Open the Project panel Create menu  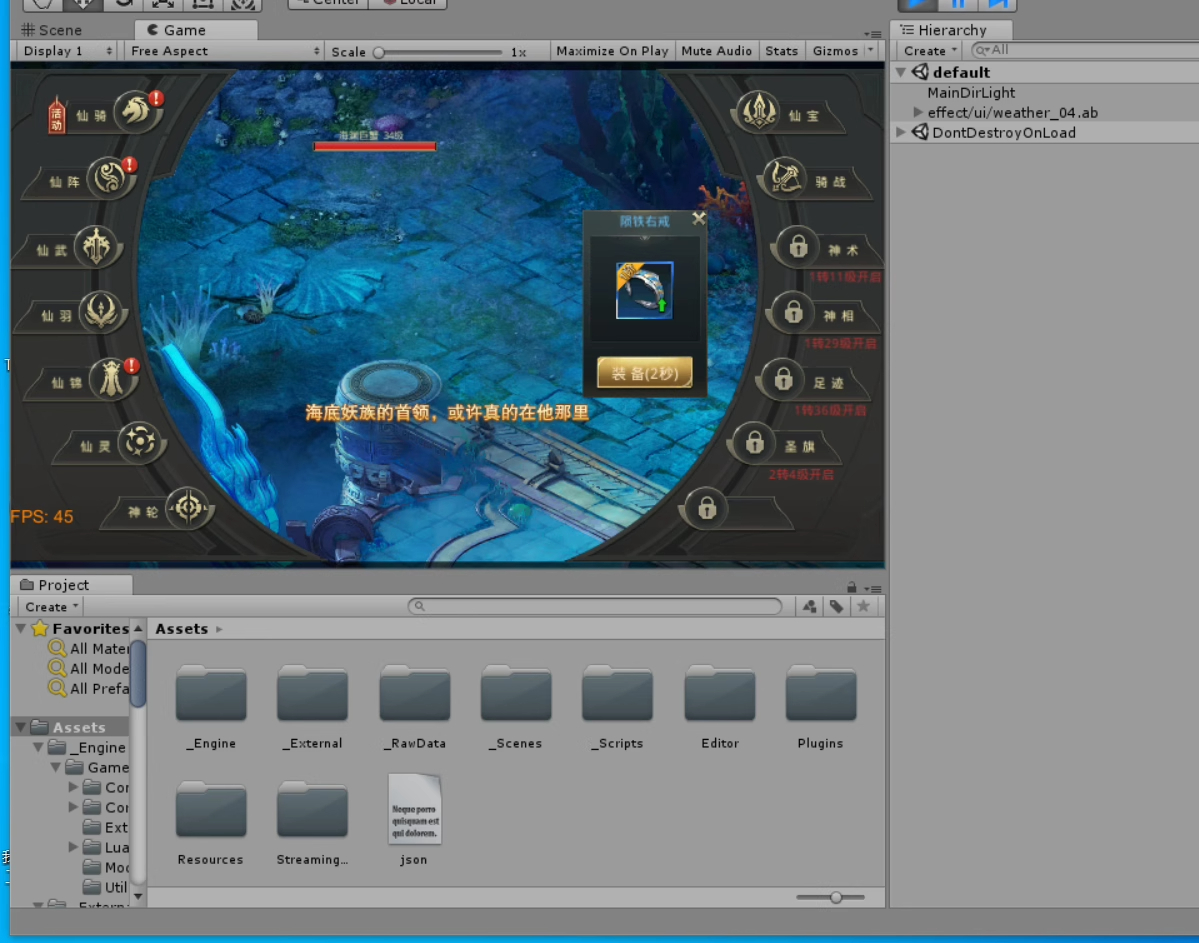[x=50, y=607]
